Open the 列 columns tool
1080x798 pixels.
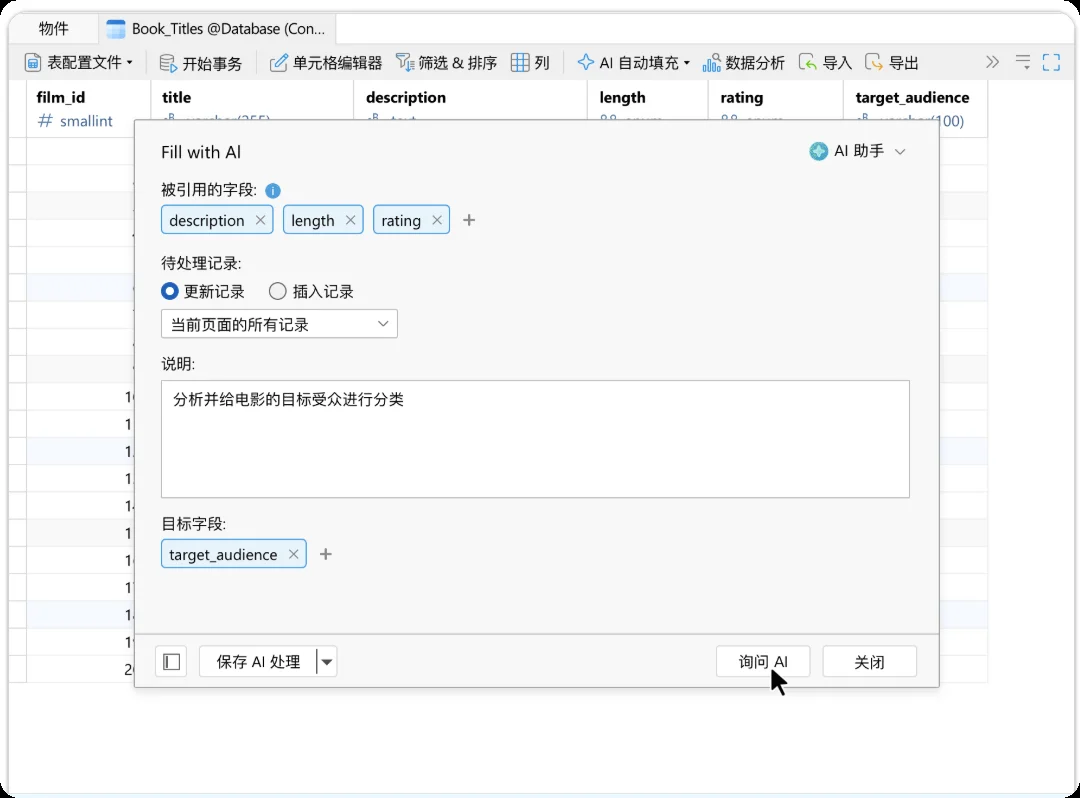(530, 63)
